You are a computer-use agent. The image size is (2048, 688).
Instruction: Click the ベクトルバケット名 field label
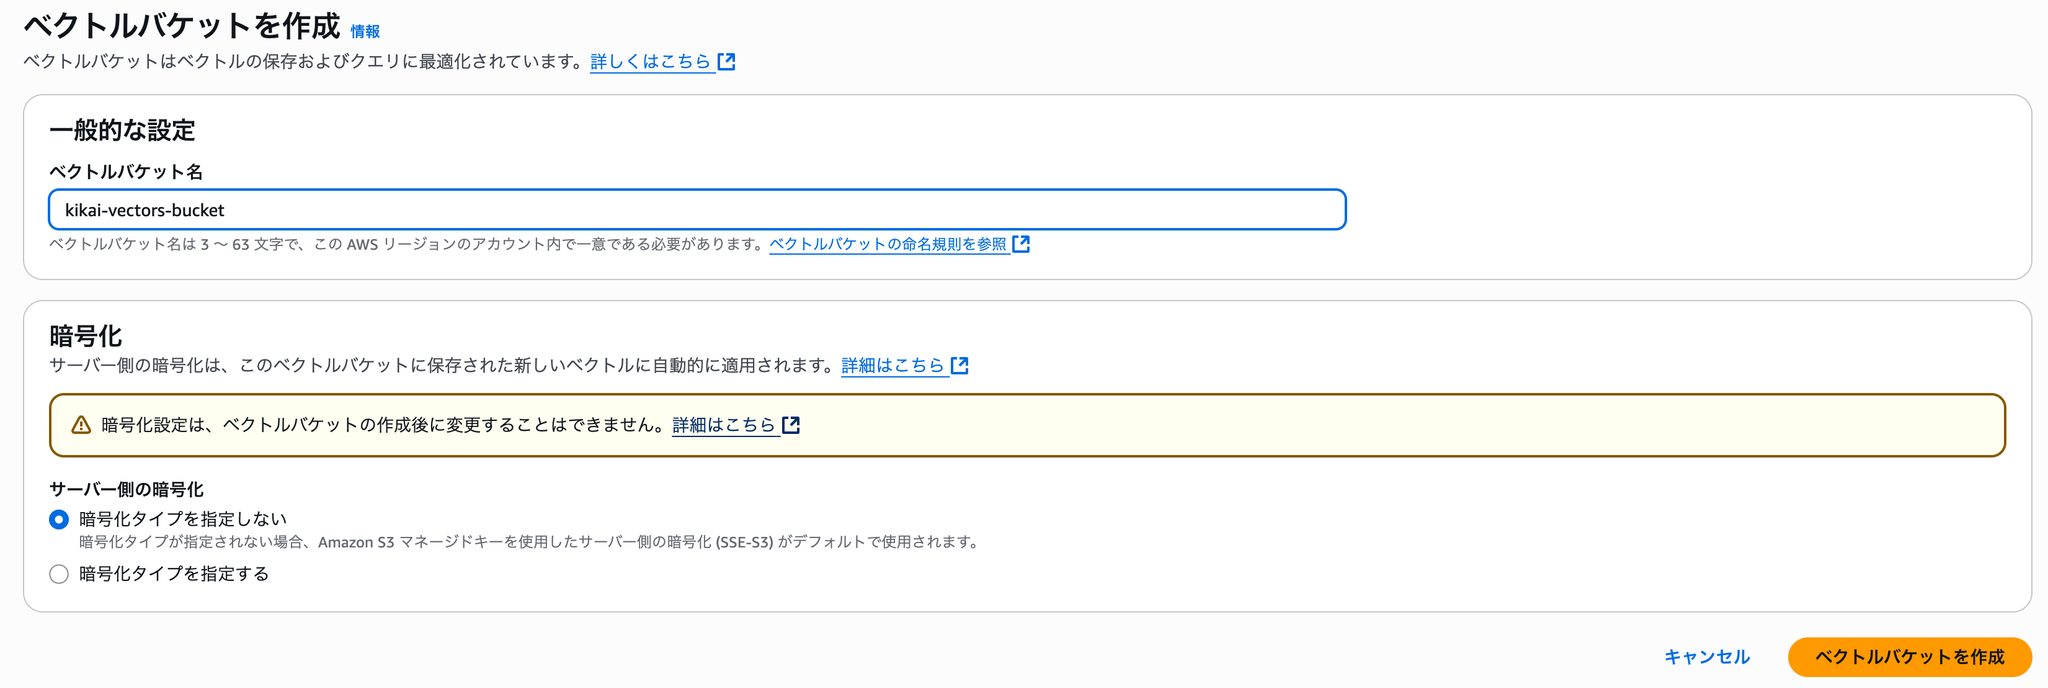[126, 172]
